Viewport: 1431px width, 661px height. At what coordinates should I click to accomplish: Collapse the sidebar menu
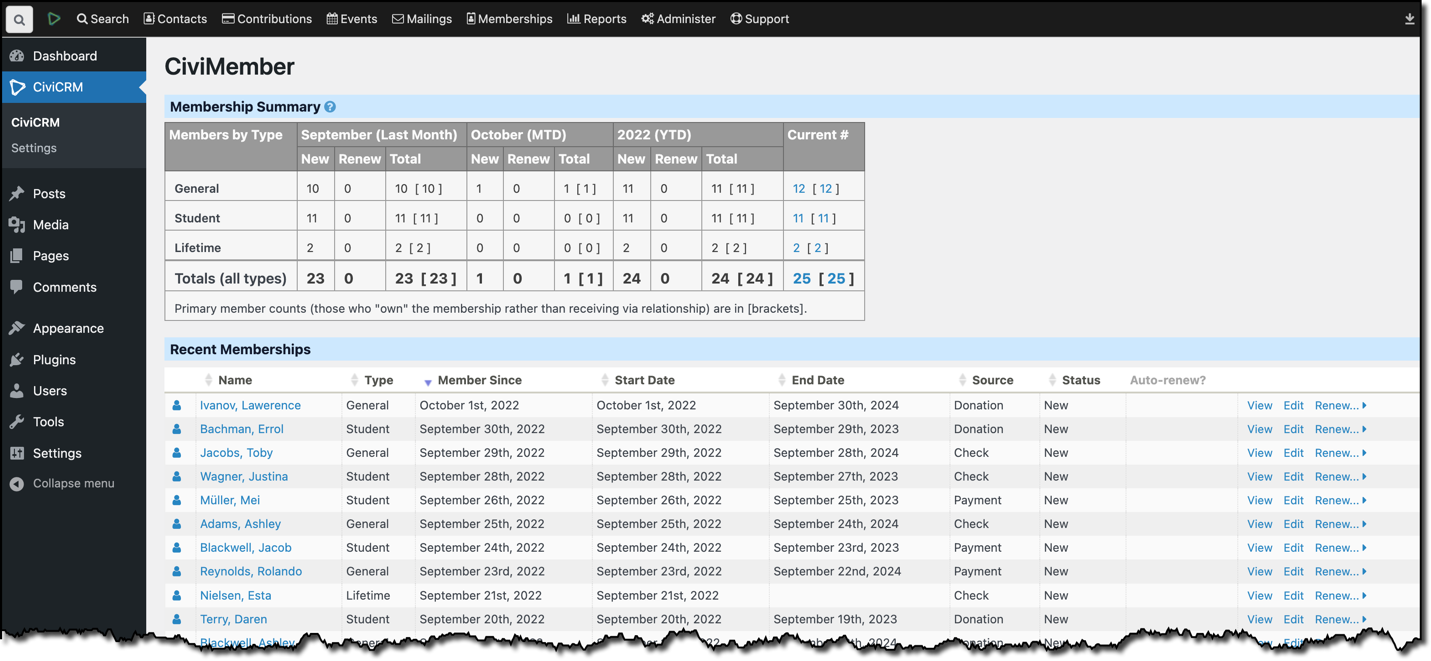[x=73, y=483]
